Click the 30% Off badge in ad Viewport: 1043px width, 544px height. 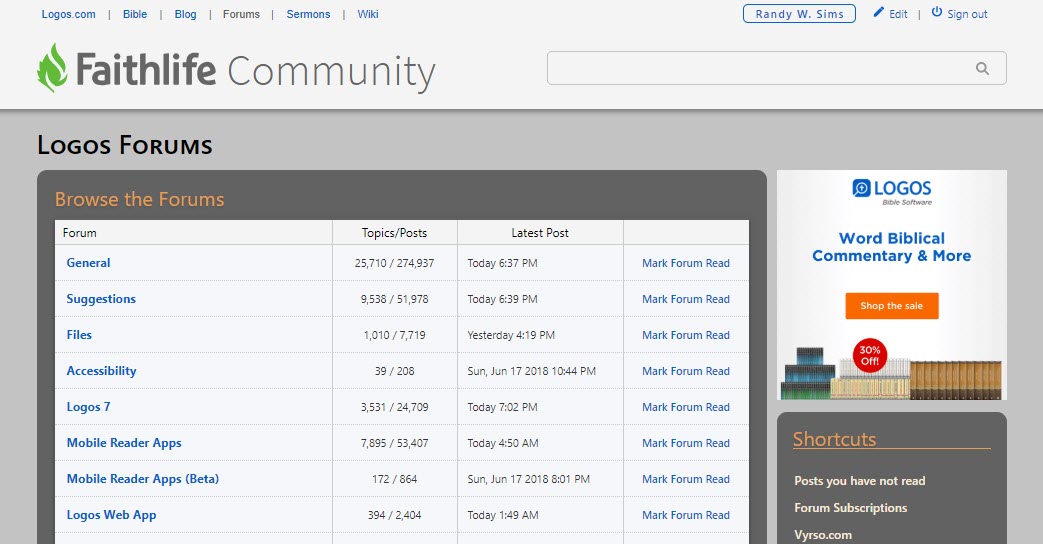[x=869, y=356]
